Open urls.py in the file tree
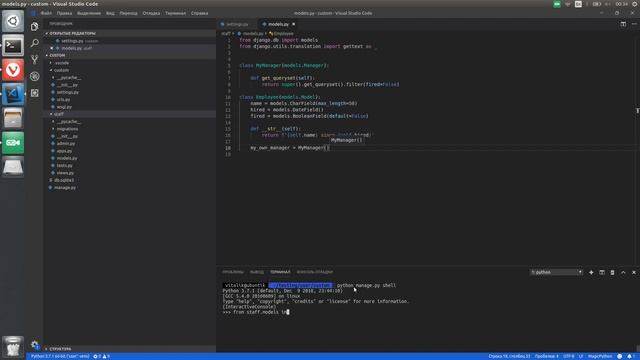 point(63,100)
